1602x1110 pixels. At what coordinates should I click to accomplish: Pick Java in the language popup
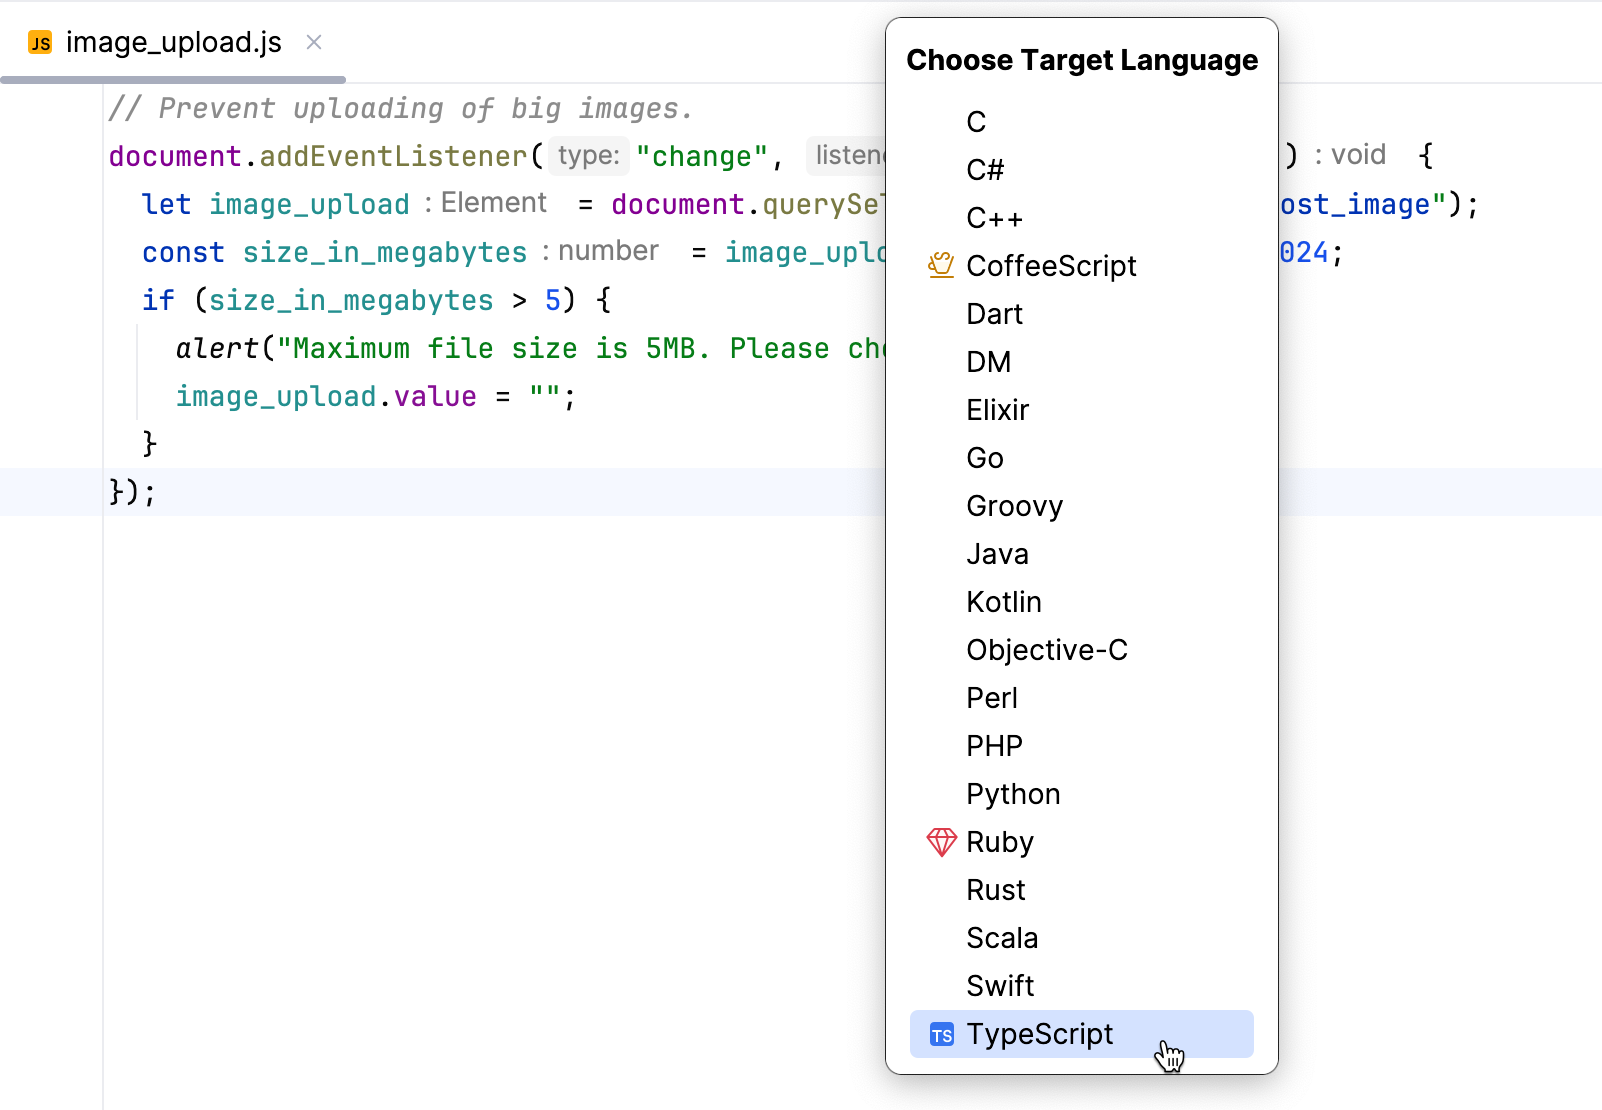pos(1081,554)
